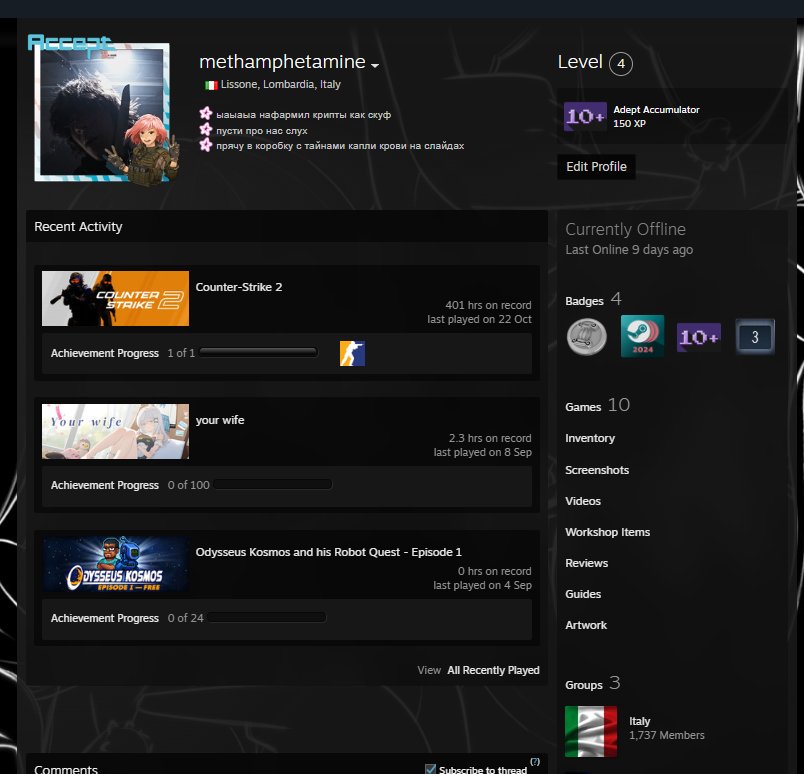Open the Italy group link

tap(639, 720)
